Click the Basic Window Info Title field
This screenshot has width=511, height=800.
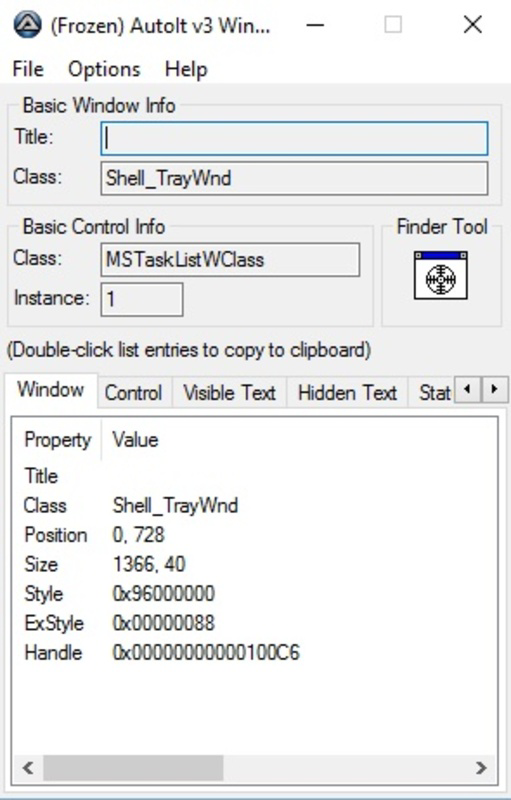pos(294,138)
